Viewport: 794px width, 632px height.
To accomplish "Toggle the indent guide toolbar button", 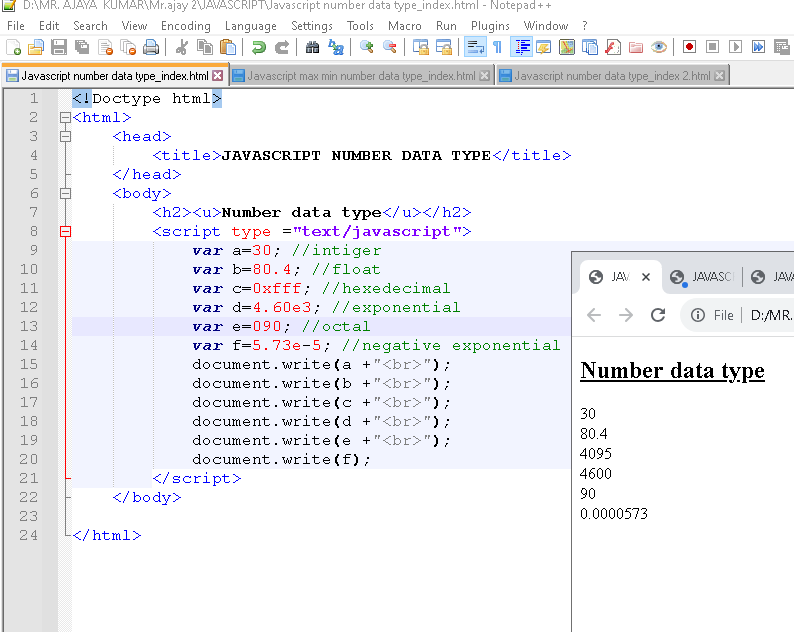I will (521, 47).
